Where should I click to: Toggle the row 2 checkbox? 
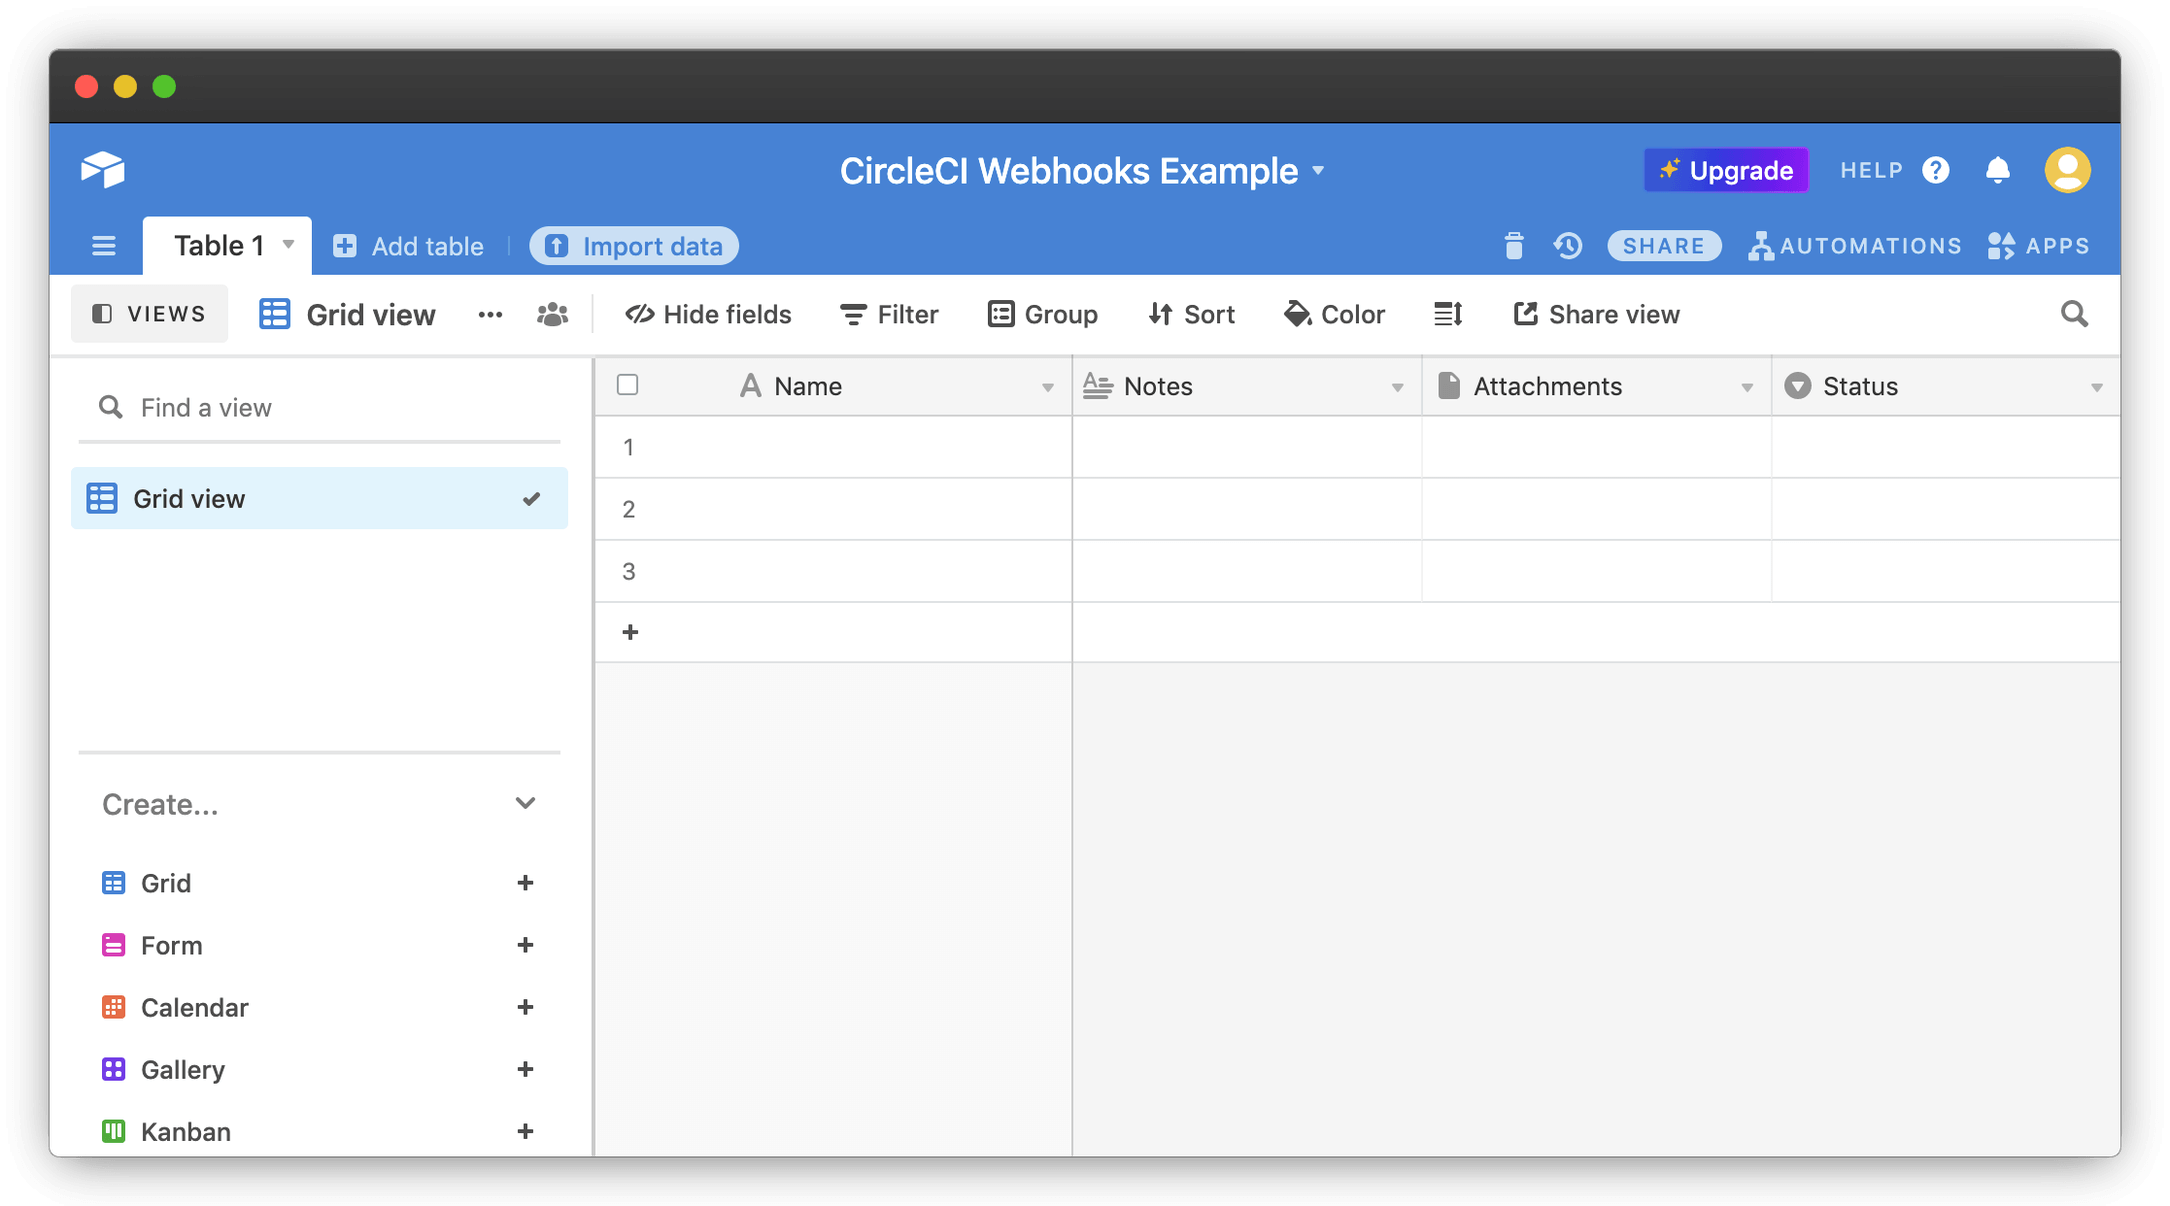point(628,508)
